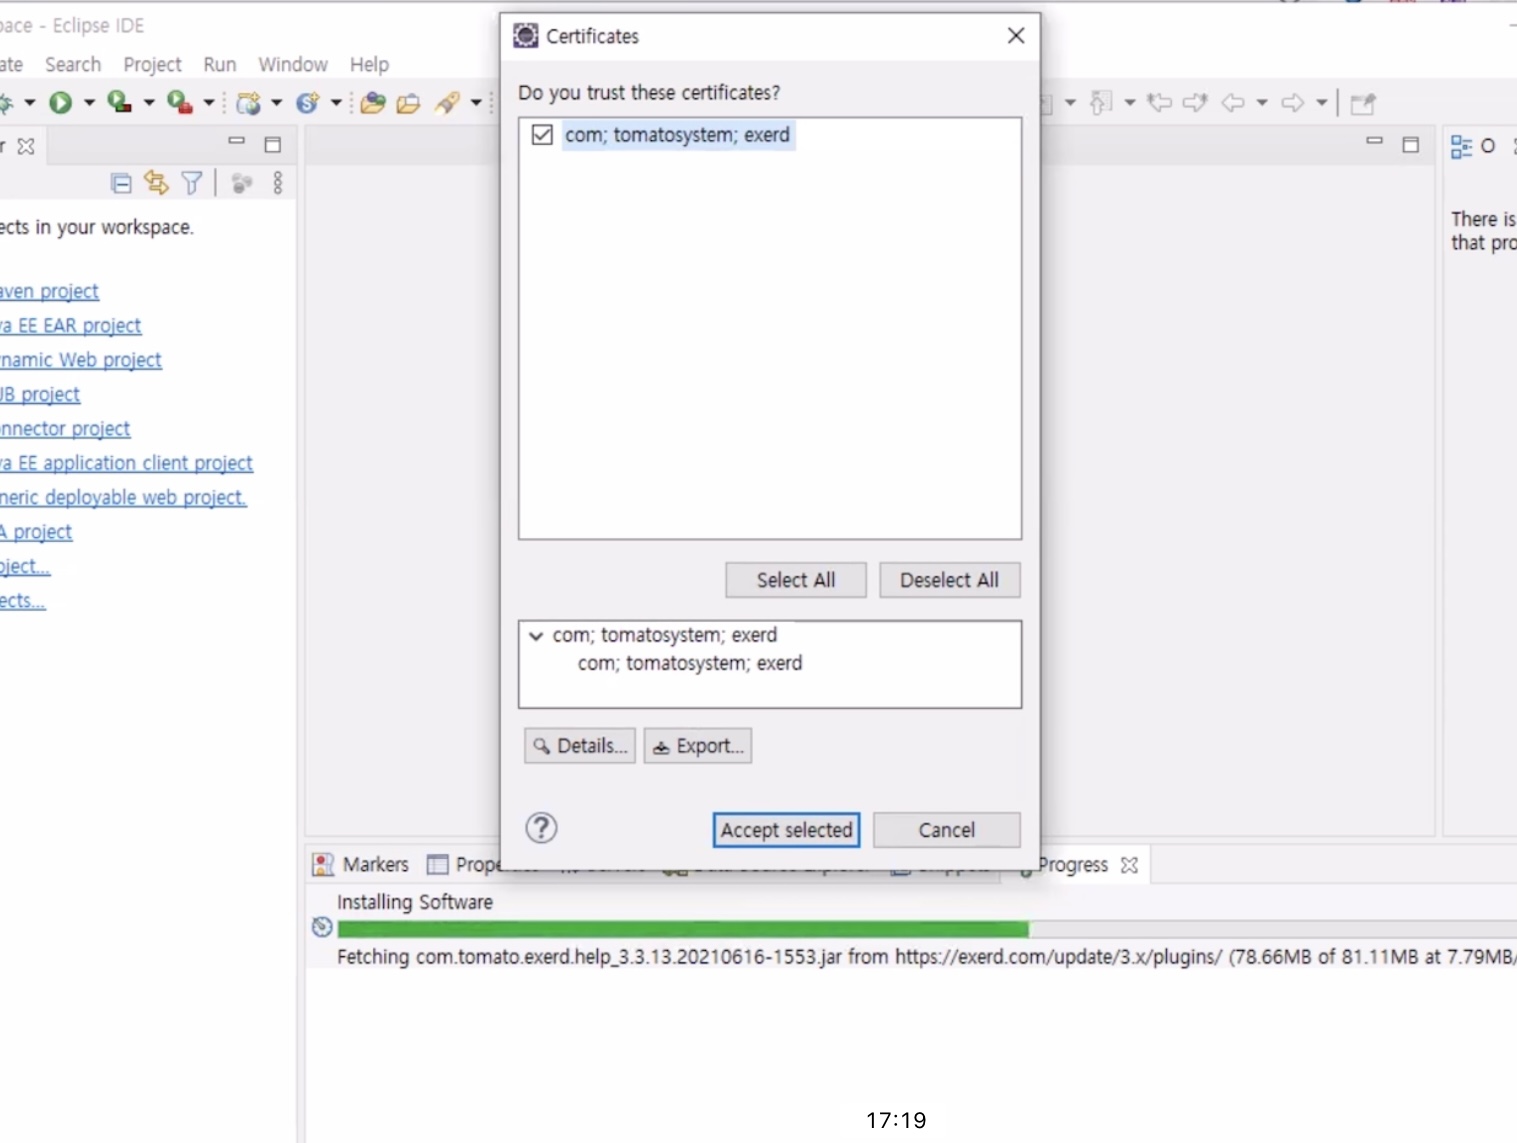Click the Open Task folder icon
This screenshot has width=1517, height=1143.
408,102
